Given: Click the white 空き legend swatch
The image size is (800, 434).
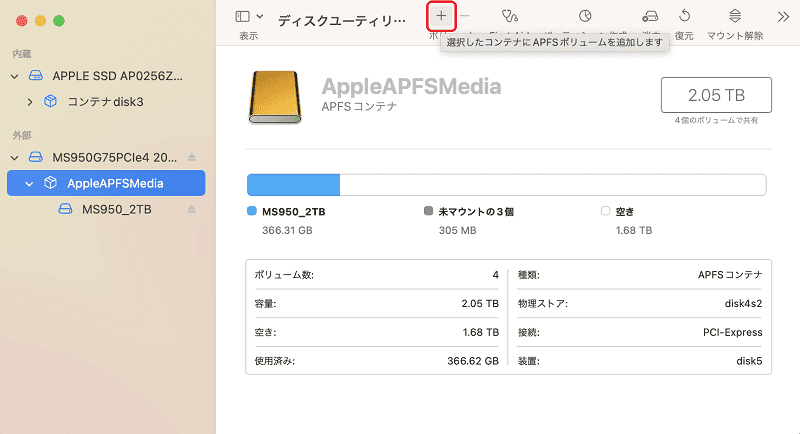Looking at the screenshot, I should coord(606,211).
